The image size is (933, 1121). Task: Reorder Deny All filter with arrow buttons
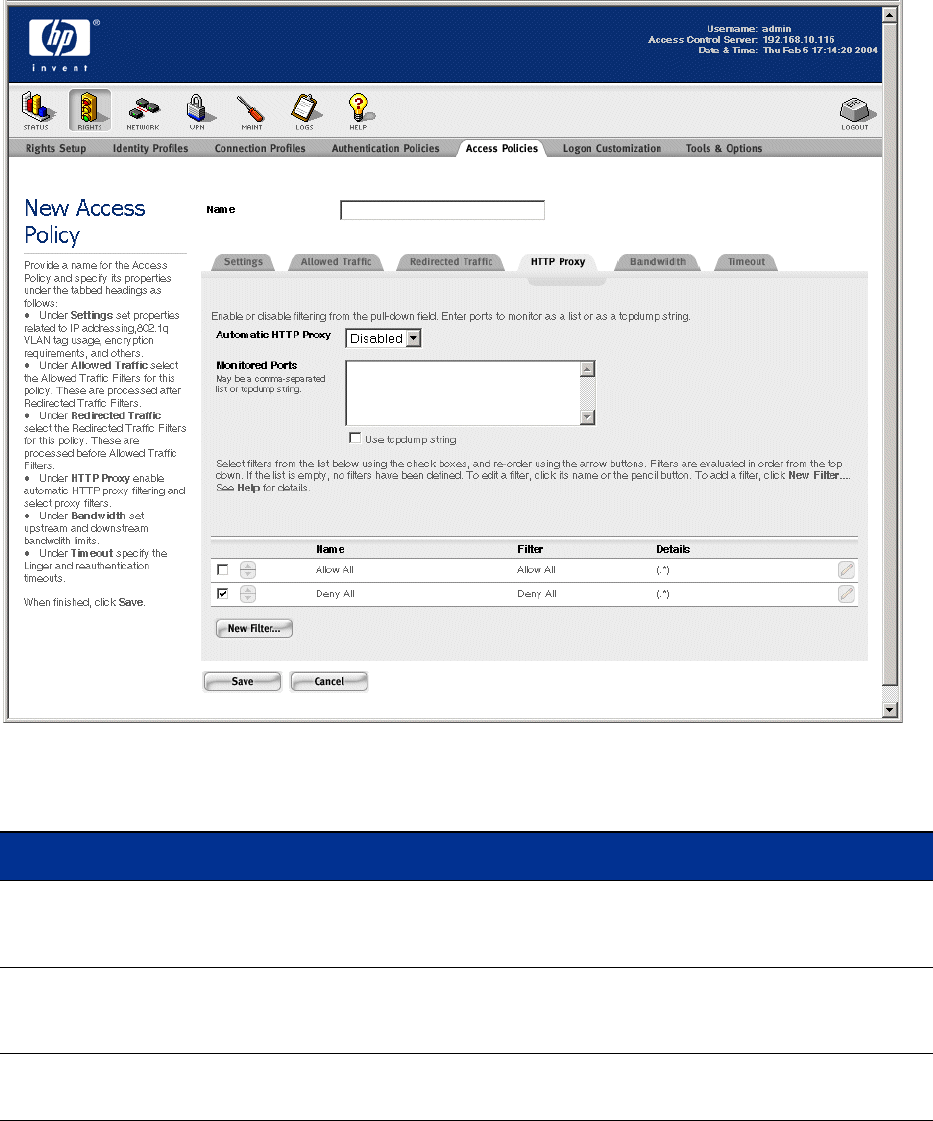[247, 594]
